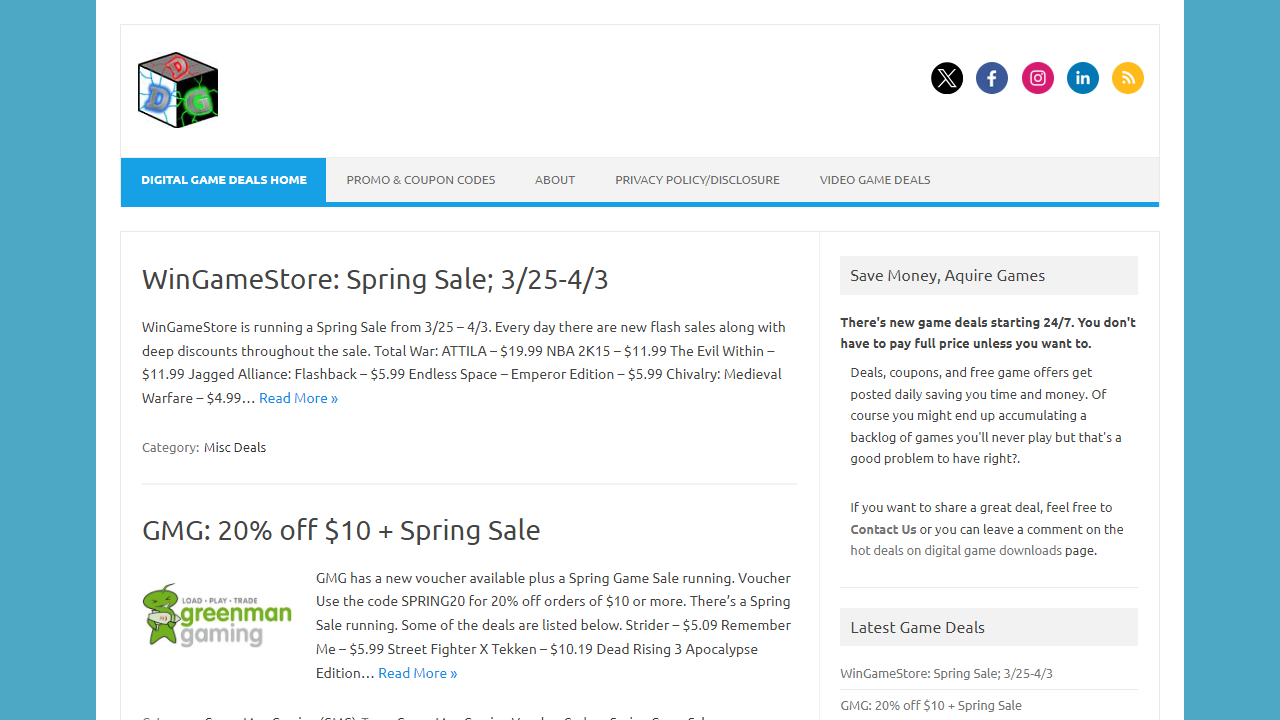Go to Video Game Deals section
Viewport: 1280px width, 720px height.
pyautogui.click(x=874, y=180)
